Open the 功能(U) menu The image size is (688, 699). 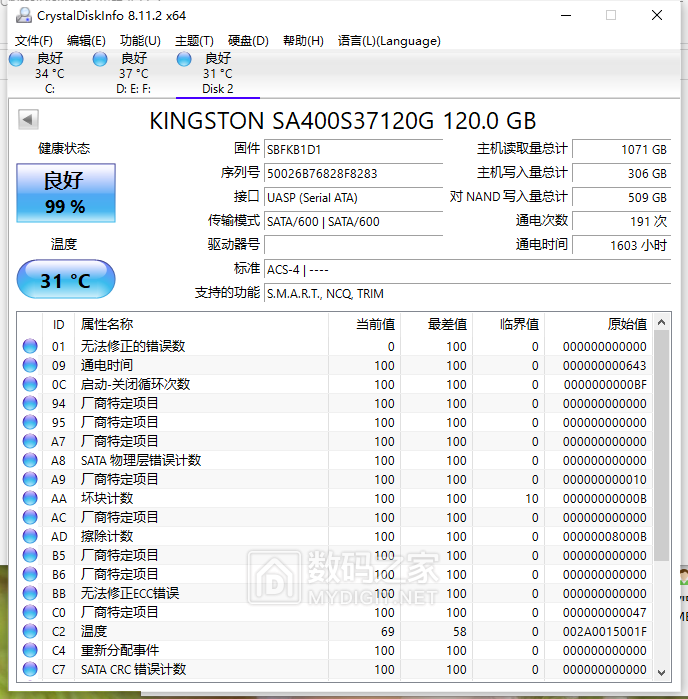(x=140, y=41)
